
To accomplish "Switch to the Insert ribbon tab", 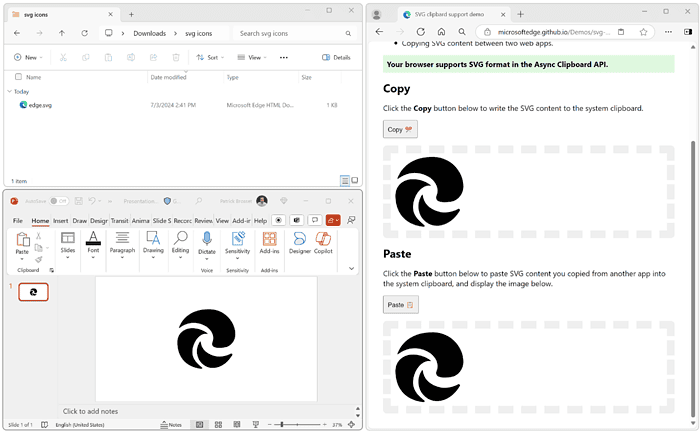I will pos(60,221).
